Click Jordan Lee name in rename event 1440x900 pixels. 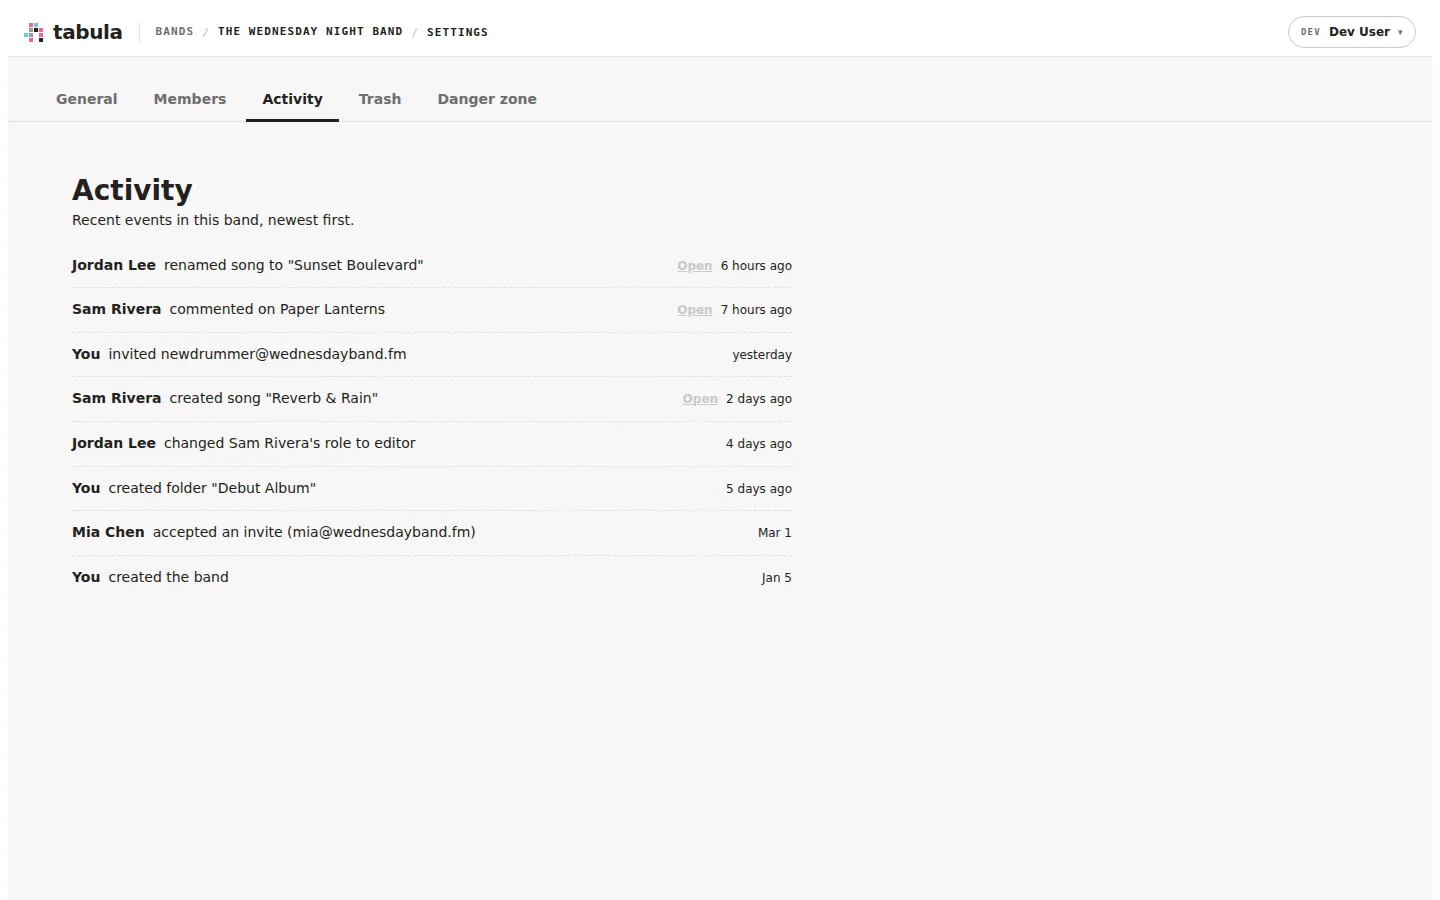(114, 265)
